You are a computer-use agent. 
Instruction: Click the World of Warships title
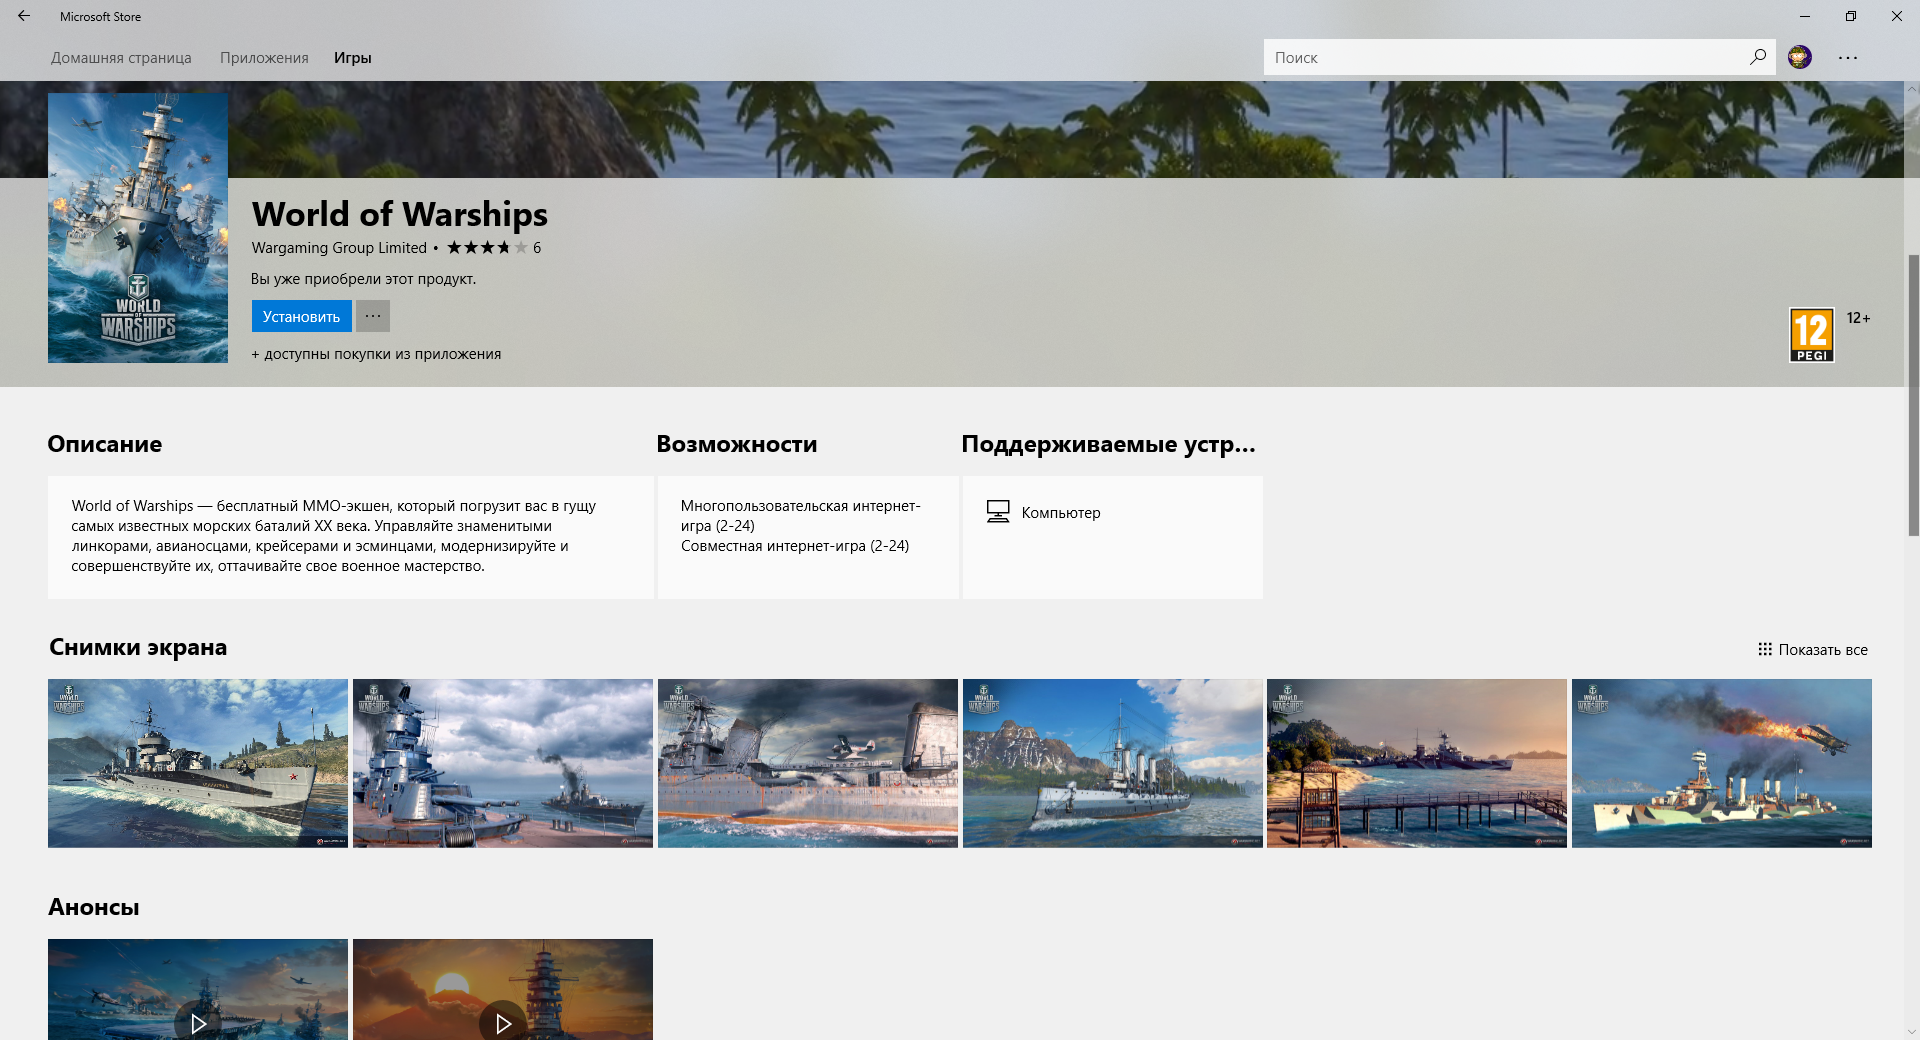[x=399, y=214]
